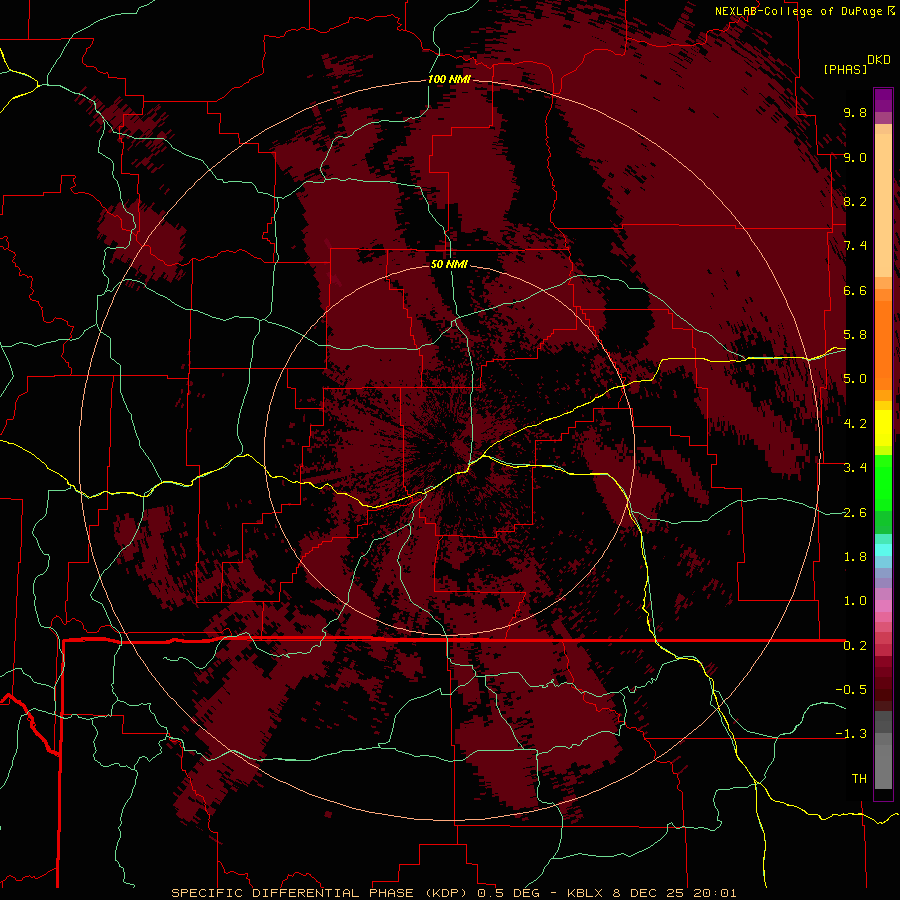Click the 3.4 scale value
Screen dimensions: 900x900
[x=855, y=468]
